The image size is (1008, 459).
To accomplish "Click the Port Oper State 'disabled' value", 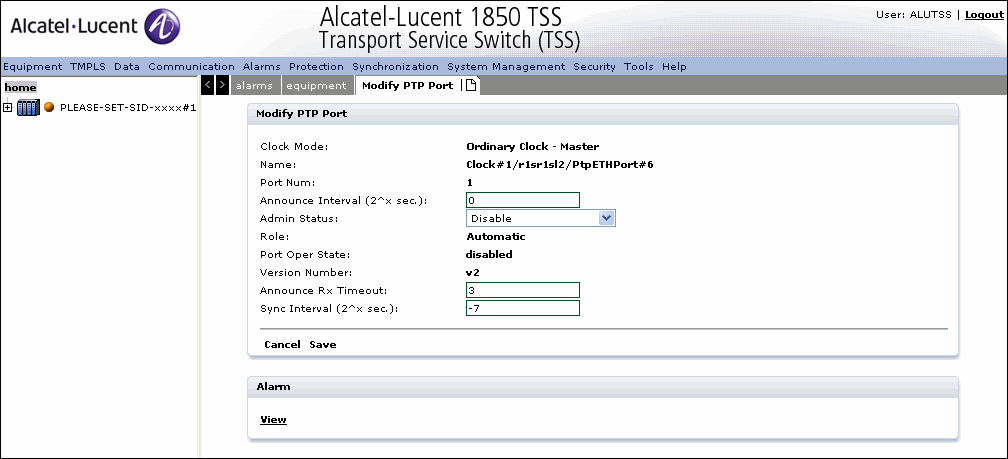I will click(x=489, y=255).
